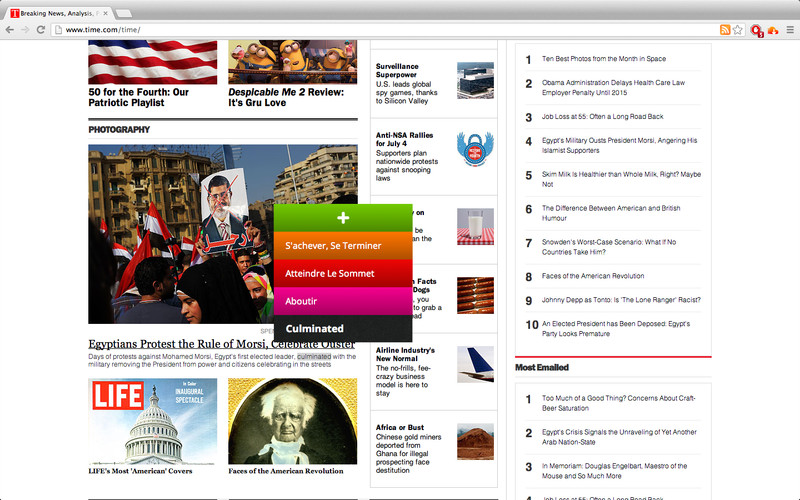Viewport: 800px width, 500px height.
Task: Open 'Africa or Bust' story
Action: (399, 427)
